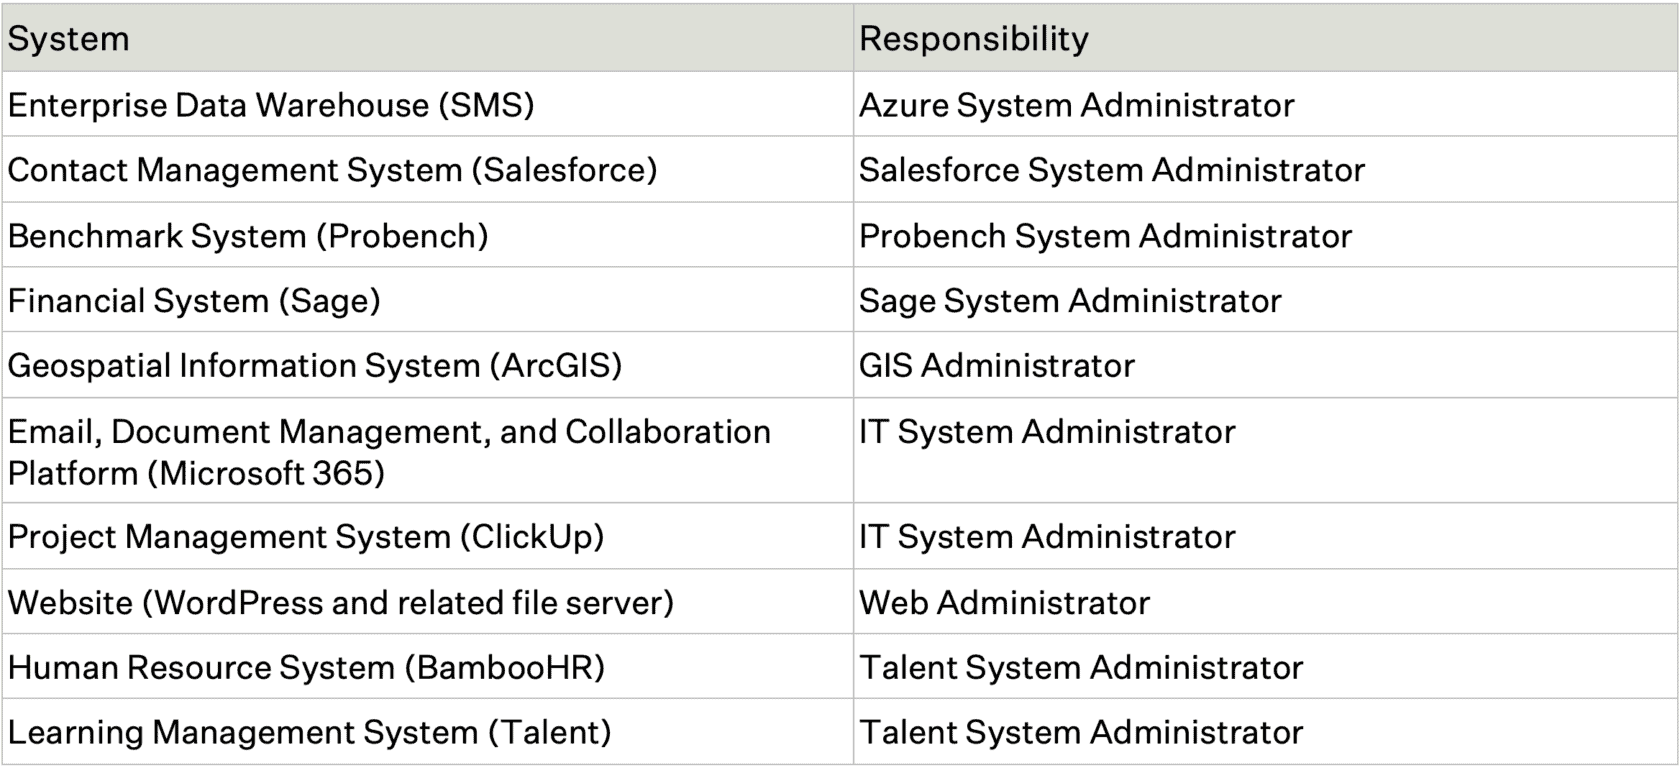The height and width of the screenshot is (768, 1680).
Task: Click the Project Management System (ClickUp) cell
Action: pyautogui.click(x=306, y=537)
